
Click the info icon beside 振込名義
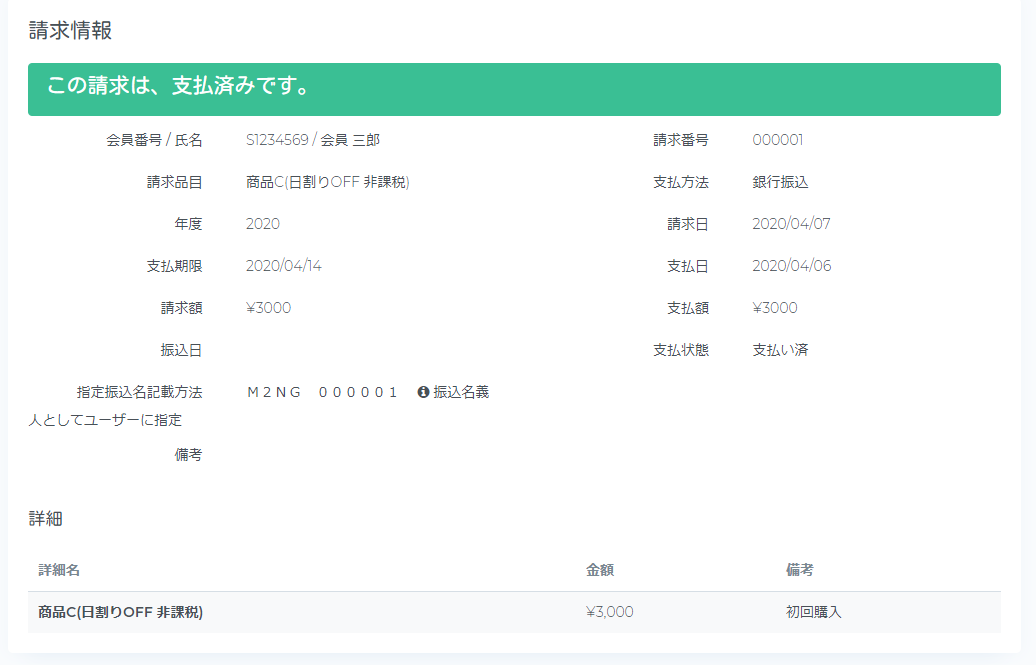coord(423,392)
